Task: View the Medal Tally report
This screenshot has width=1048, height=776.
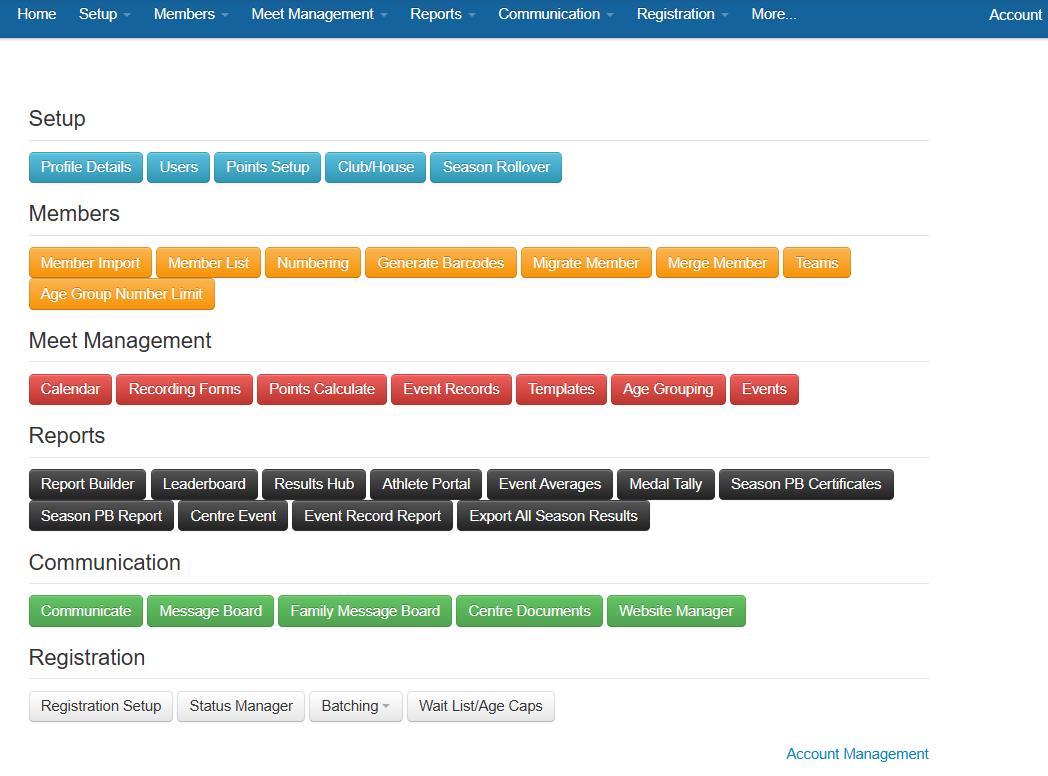Action: coord(665,484)
